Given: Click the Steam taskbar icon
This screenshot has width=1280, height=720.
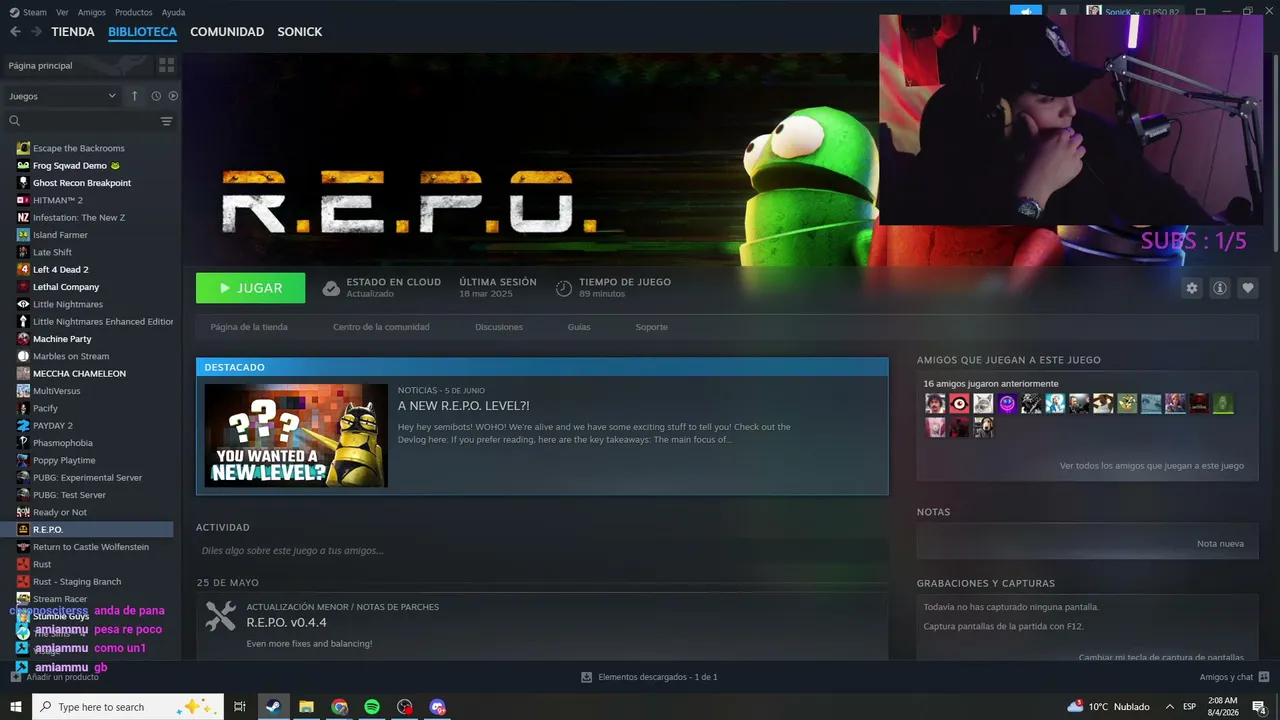Looking at the screenshot, I should pyautogui.click(x=272, y=707).
